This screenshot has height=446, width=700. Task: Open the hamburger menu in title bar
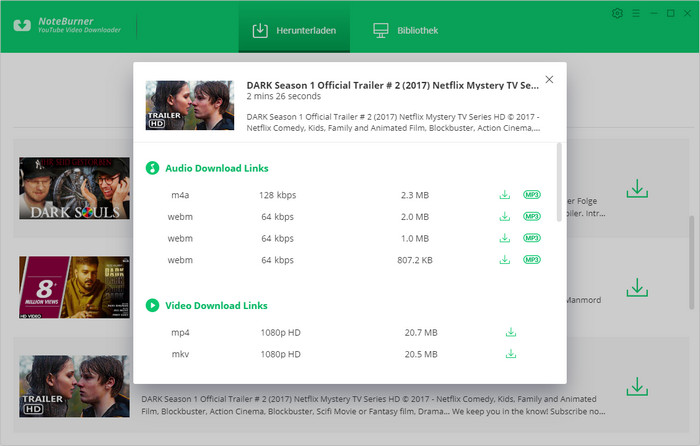pyautogui.click(x=636, y=13)
